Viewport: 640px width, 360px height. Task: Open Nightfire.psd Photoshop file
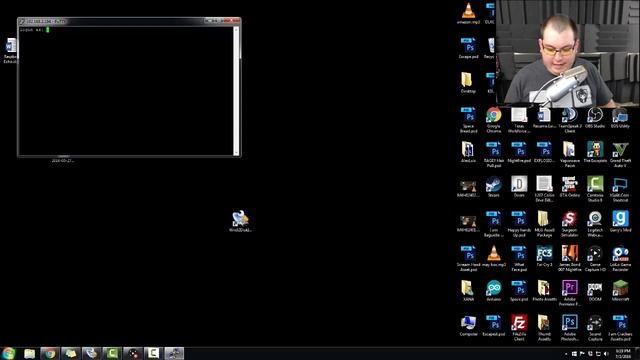coord(519,153)
